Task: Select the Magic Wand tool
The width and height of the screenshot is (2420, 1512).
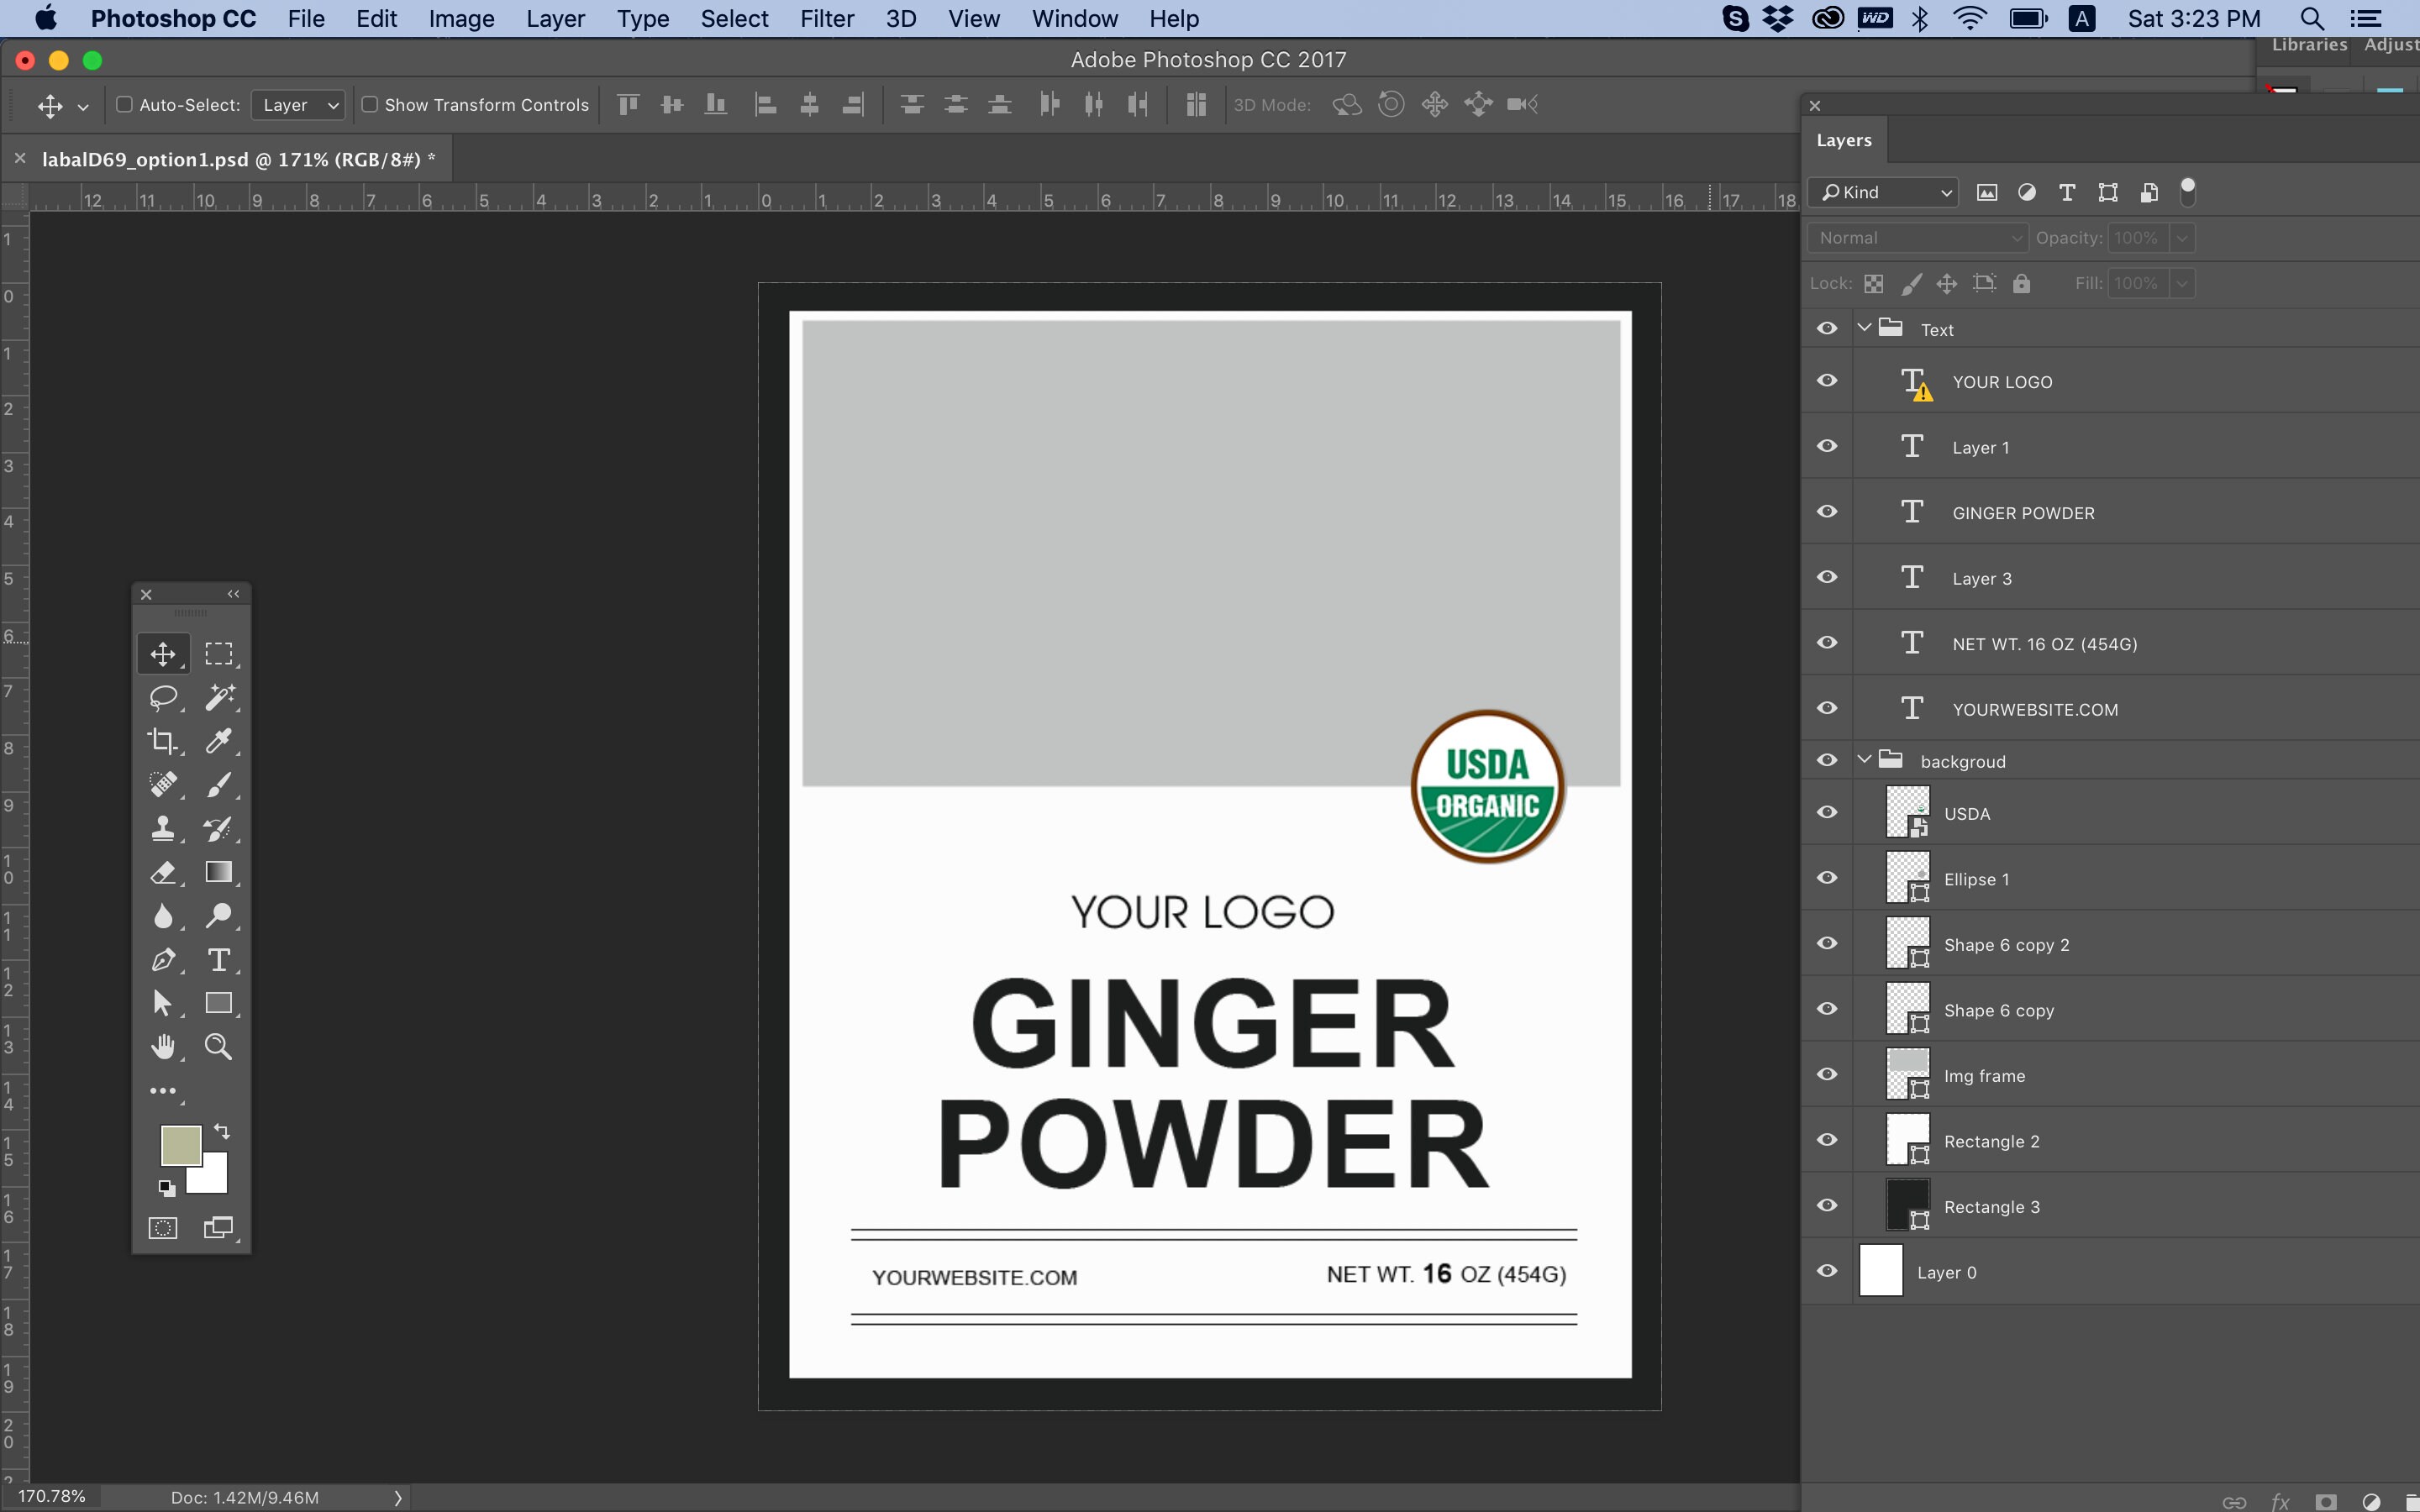Action: (219, 697)
